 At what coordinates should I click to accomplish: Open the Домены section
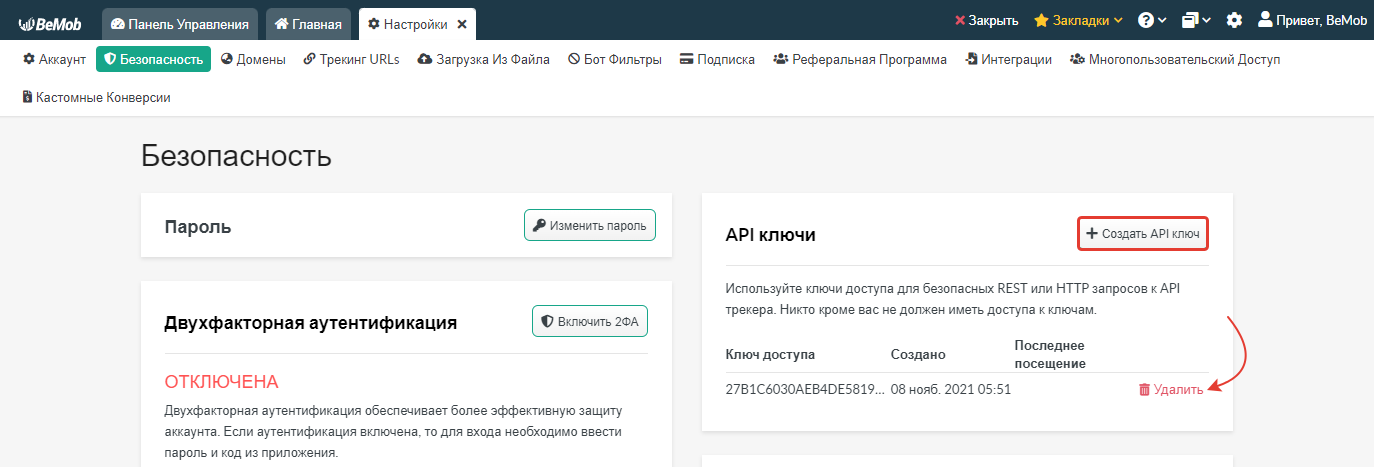coord(253,59)
